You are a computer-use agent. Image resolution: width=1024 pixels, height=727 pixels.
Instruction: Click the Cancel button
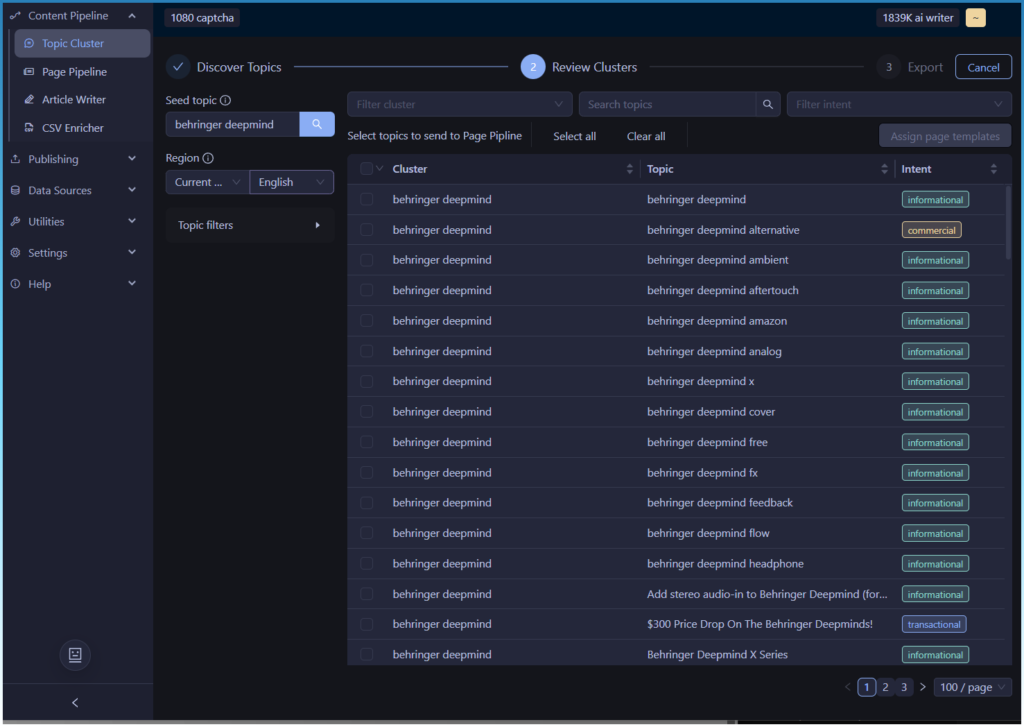(x=983, y=67)
